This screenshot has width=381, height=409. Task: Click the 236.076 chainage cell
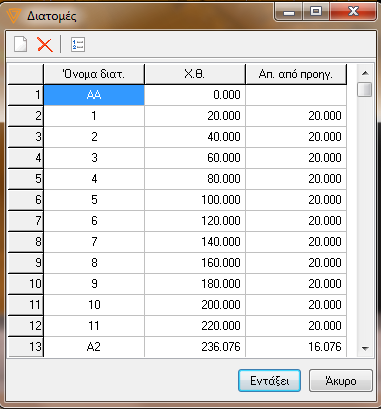(195, 347)
